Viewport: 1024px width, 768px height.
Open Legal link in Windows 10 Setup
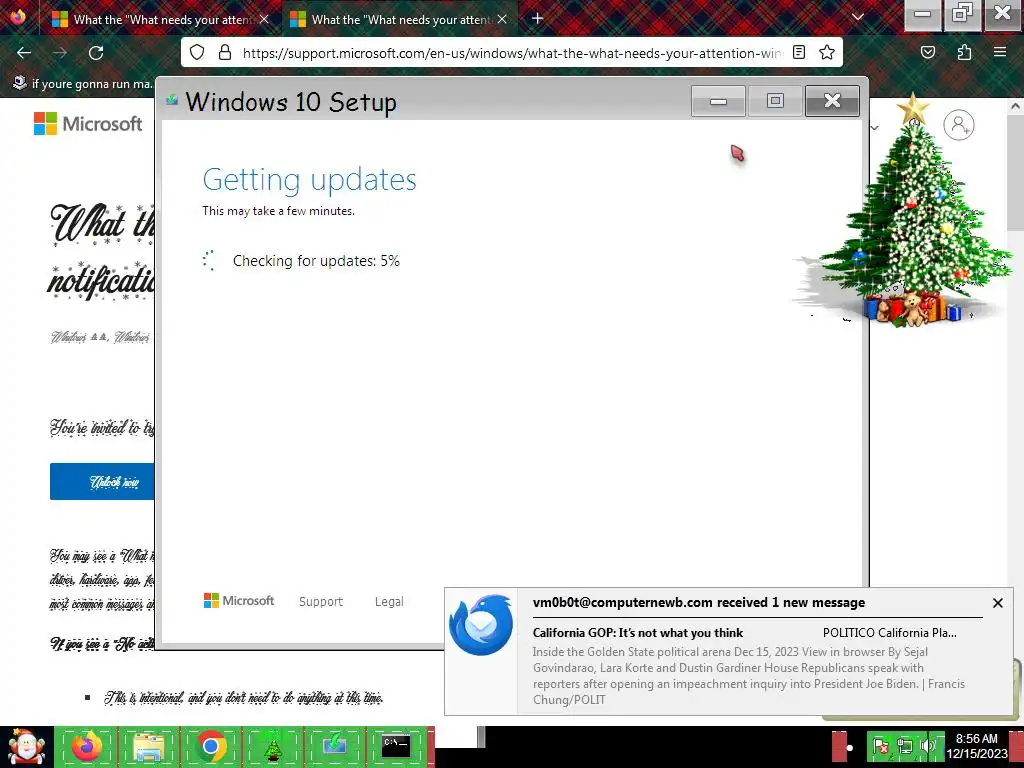coord(389,601)
